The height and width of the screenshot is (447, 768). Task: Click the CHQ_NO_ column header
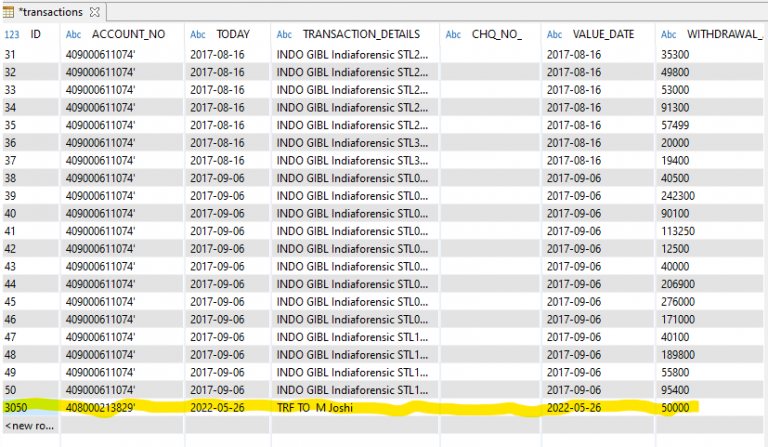point(497,34)
